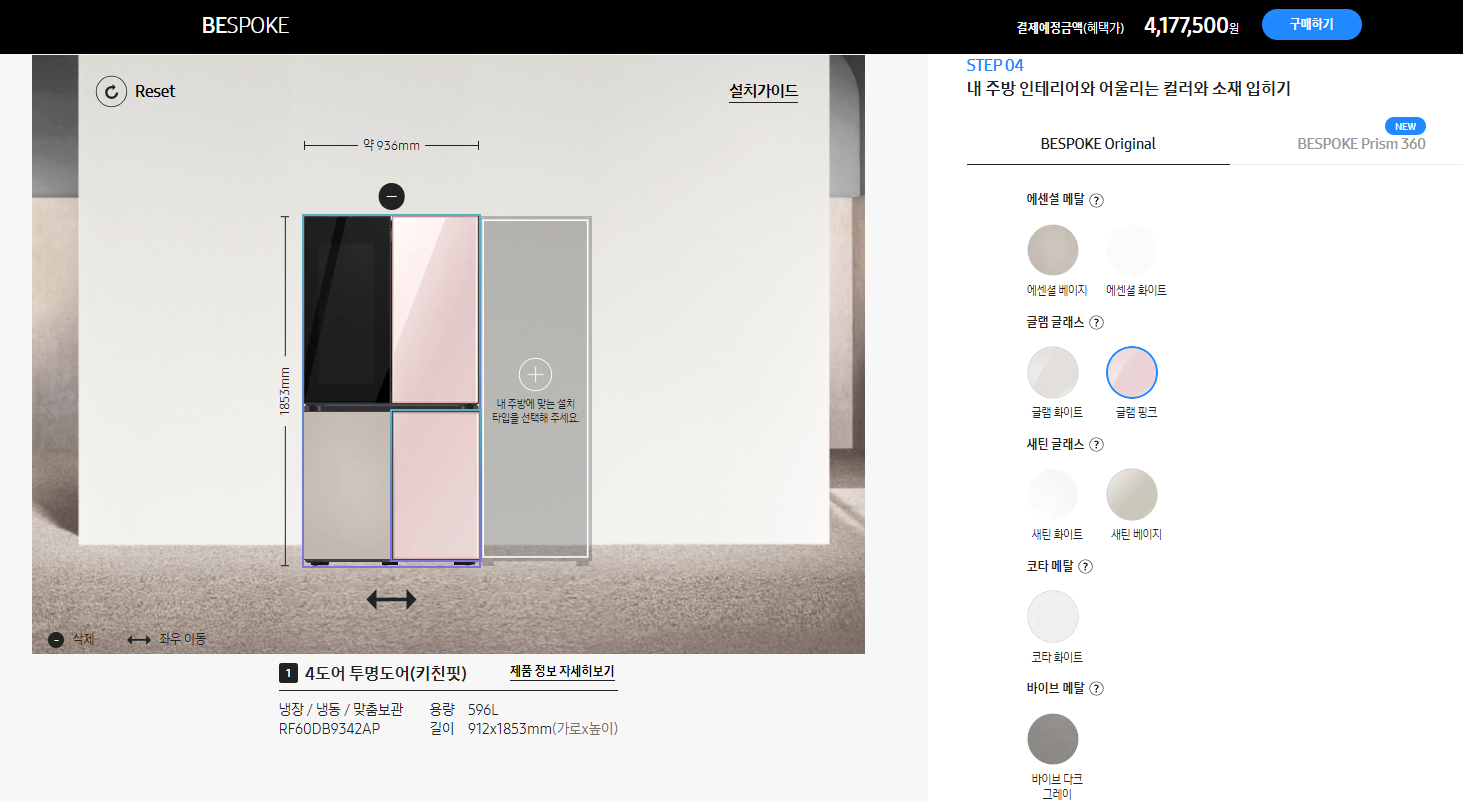Select the 코타 화이트 color swatch

coord(1053,616)
